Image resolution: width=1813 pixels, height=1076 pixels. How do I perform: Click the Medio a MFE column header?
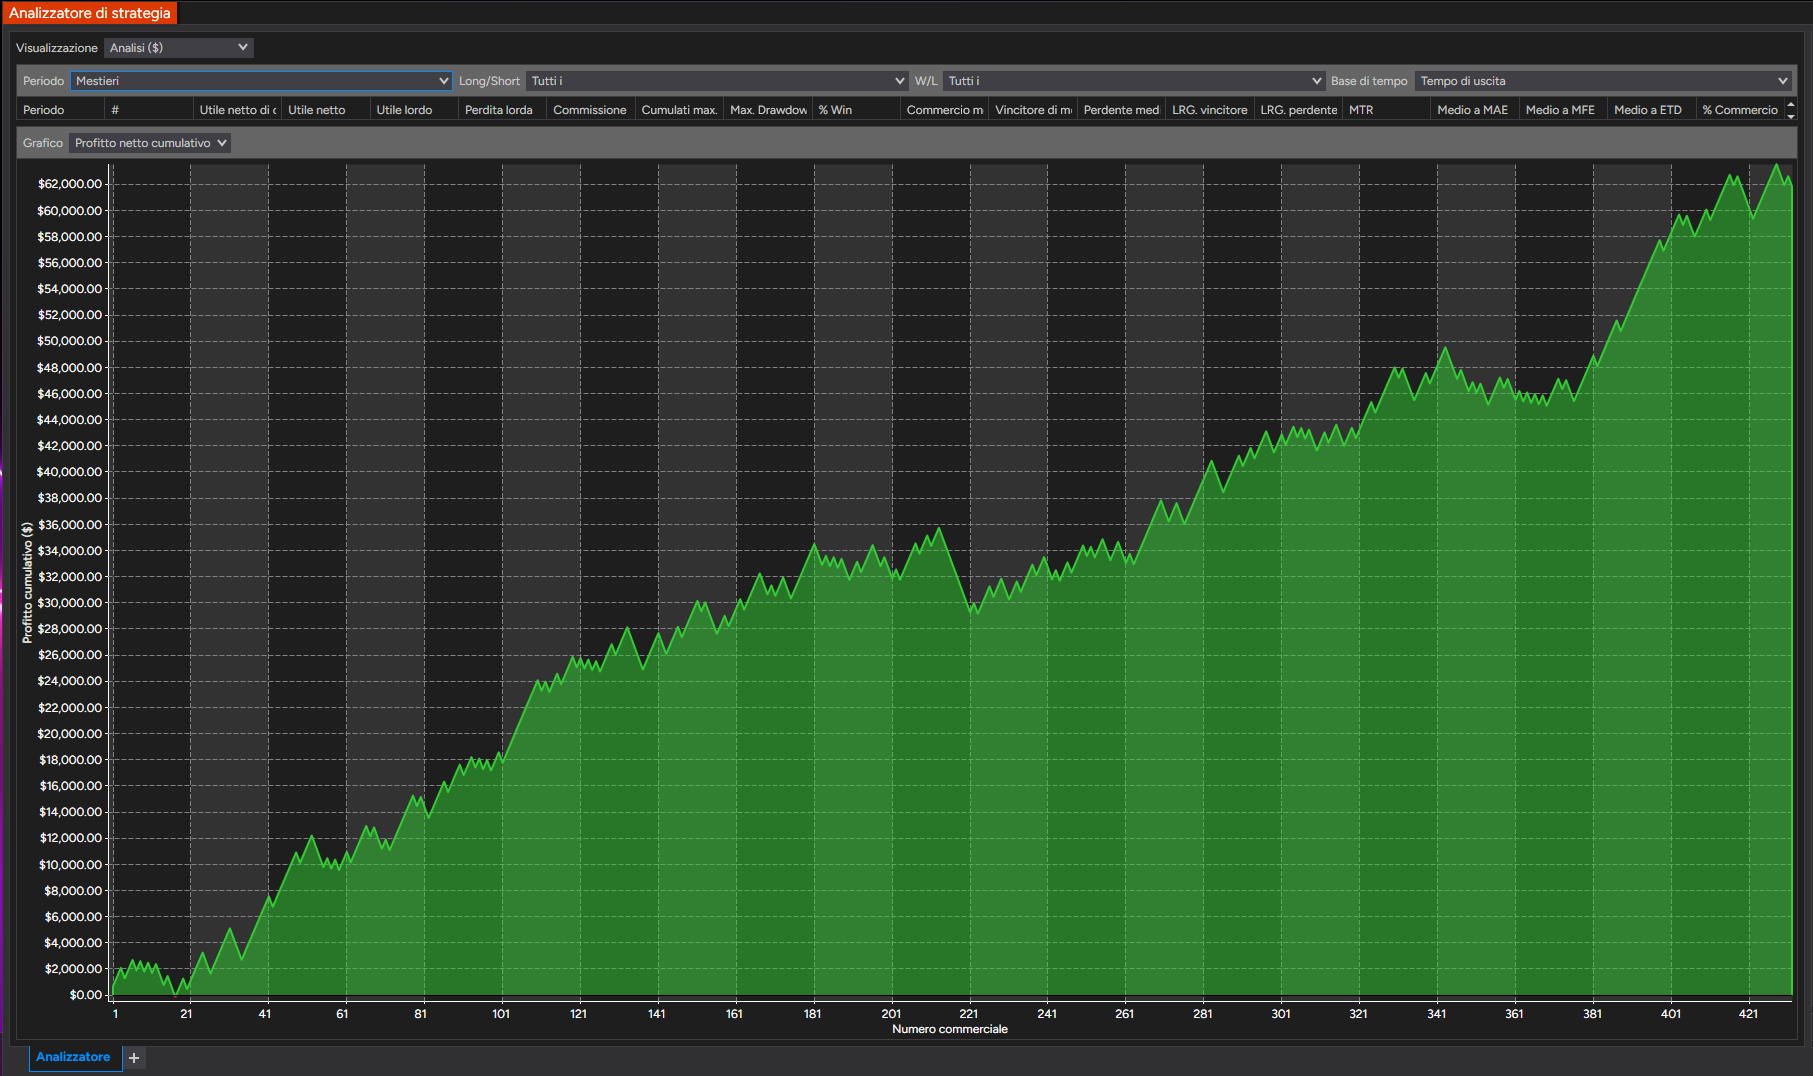[x=1561, y=110]
